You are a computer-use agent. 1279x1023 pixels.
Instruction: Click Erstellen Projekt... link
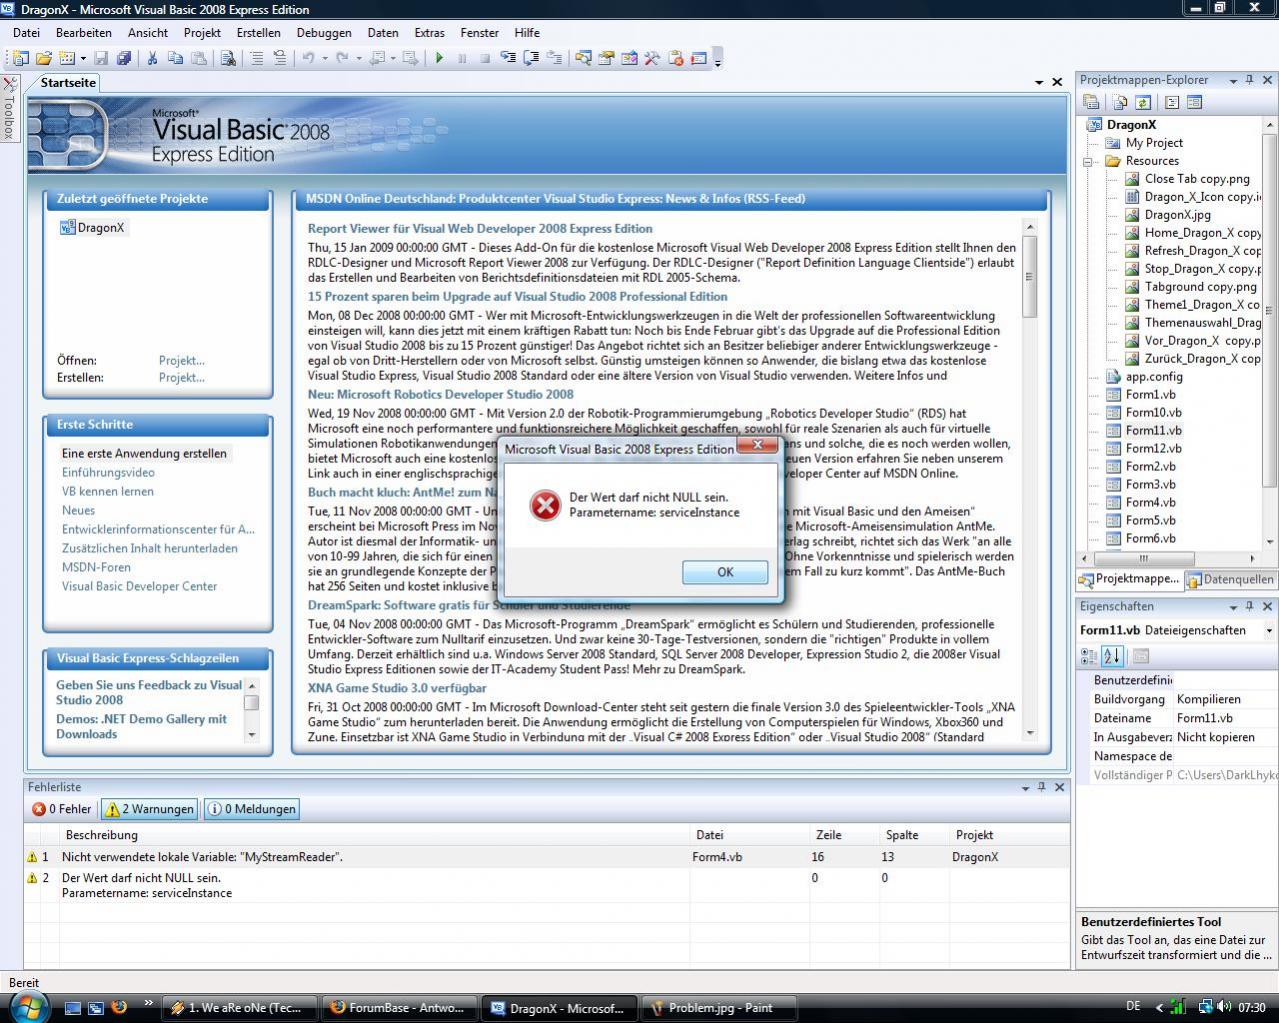coord(181,377)
